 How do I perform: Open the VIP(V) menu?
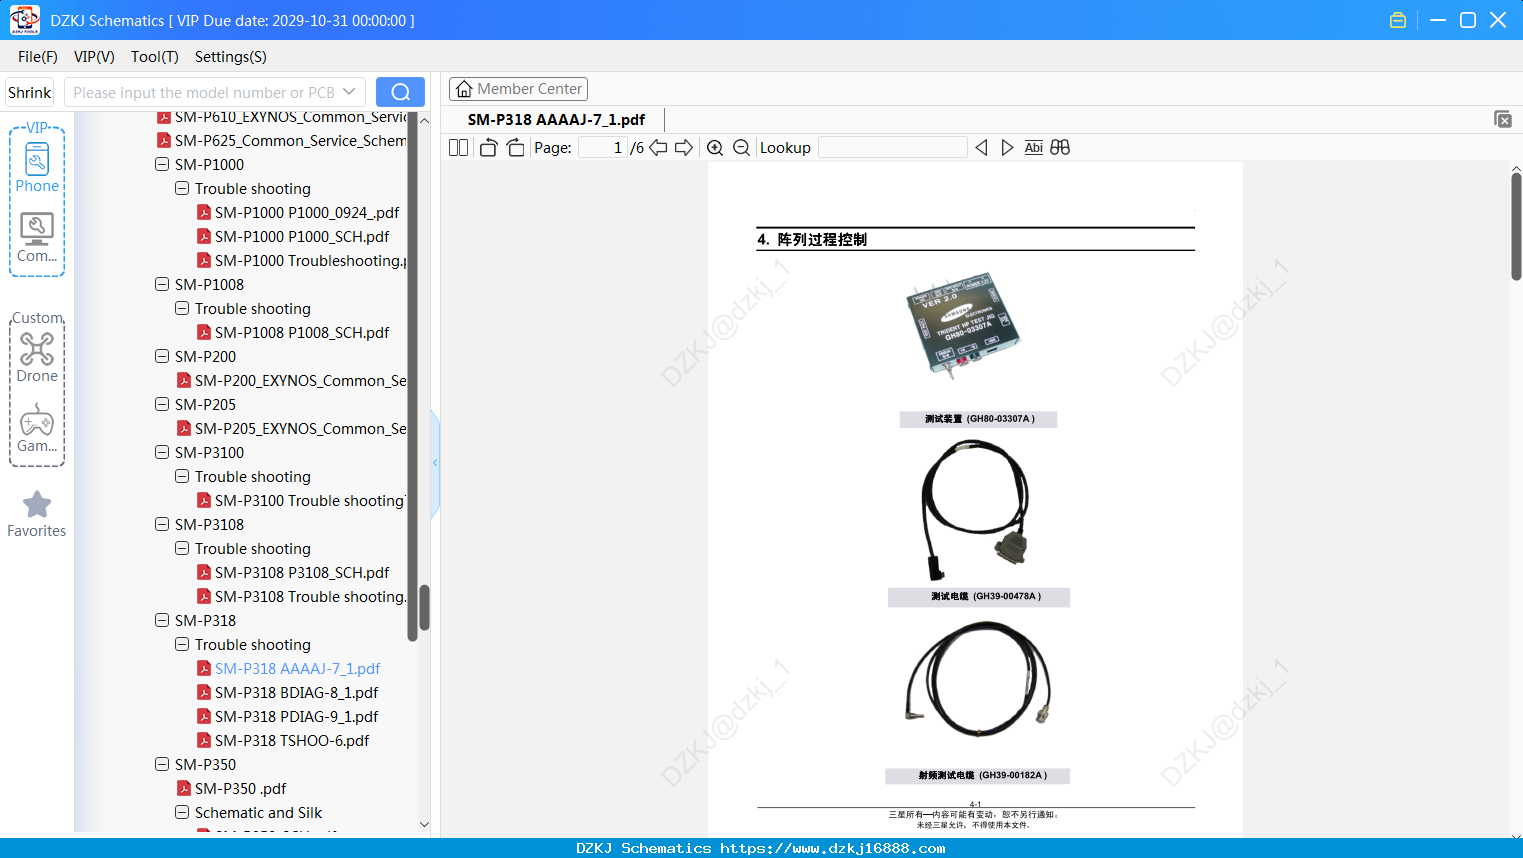pyautogui.click(x=94, y=57)
